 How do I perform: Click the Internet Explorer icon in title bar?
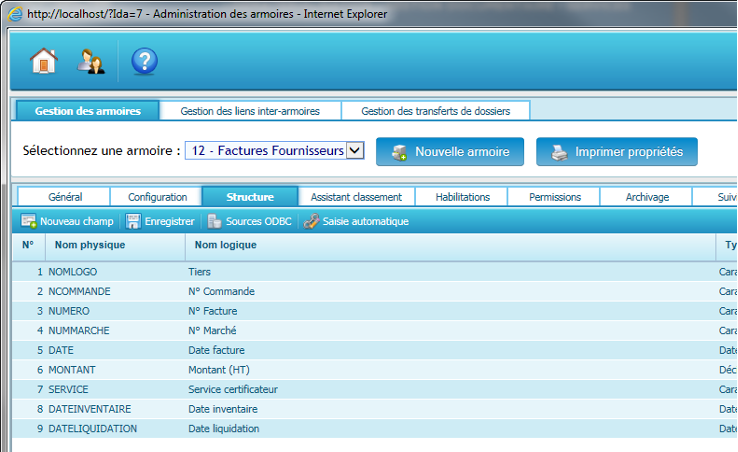point(14,14)
